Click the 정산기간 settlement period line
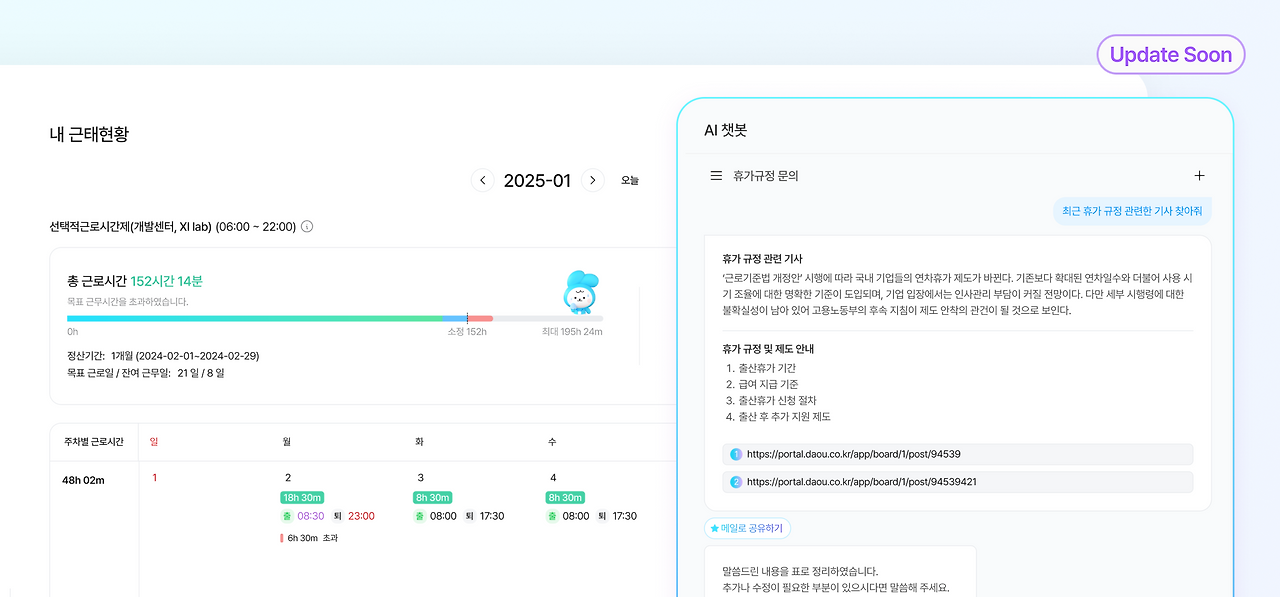This screenshot has height=597, width=1280. [x=163, y=356]
